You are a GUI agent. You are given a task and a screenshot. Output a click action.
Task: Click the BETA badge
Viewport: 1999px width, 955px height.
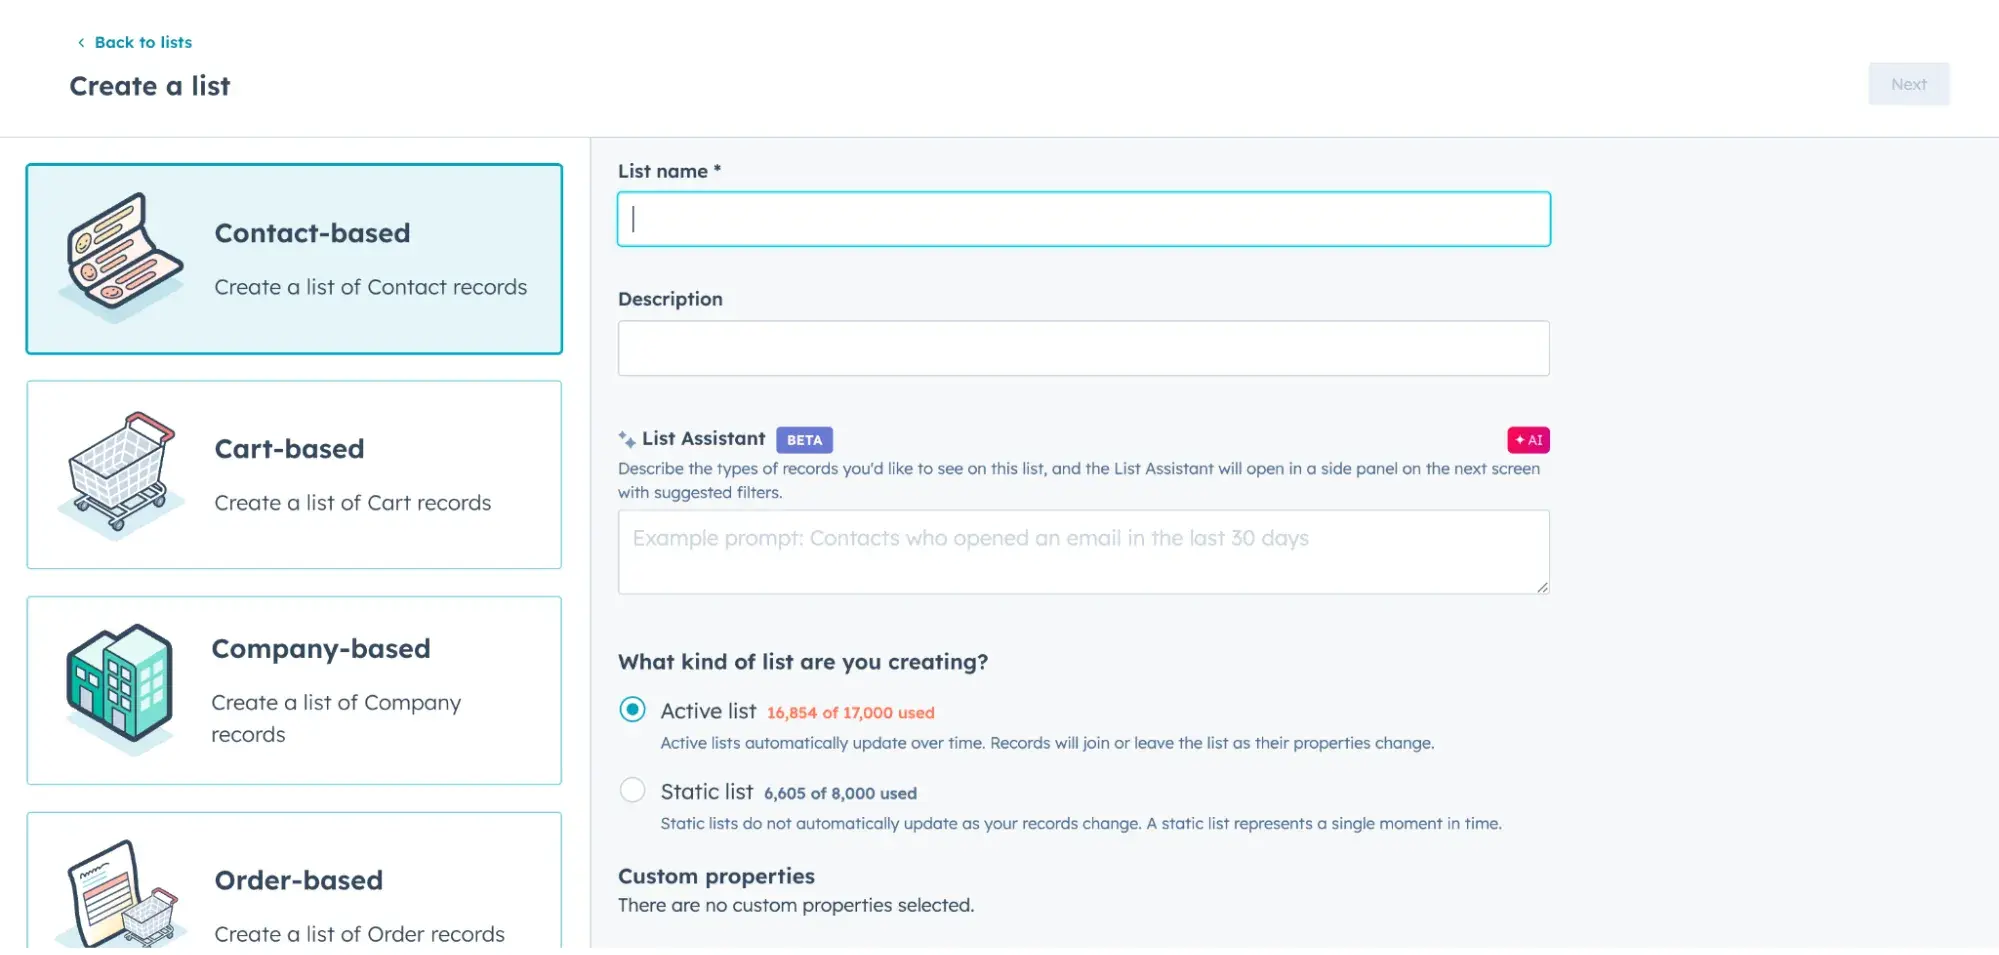click(x=804, y=440)
